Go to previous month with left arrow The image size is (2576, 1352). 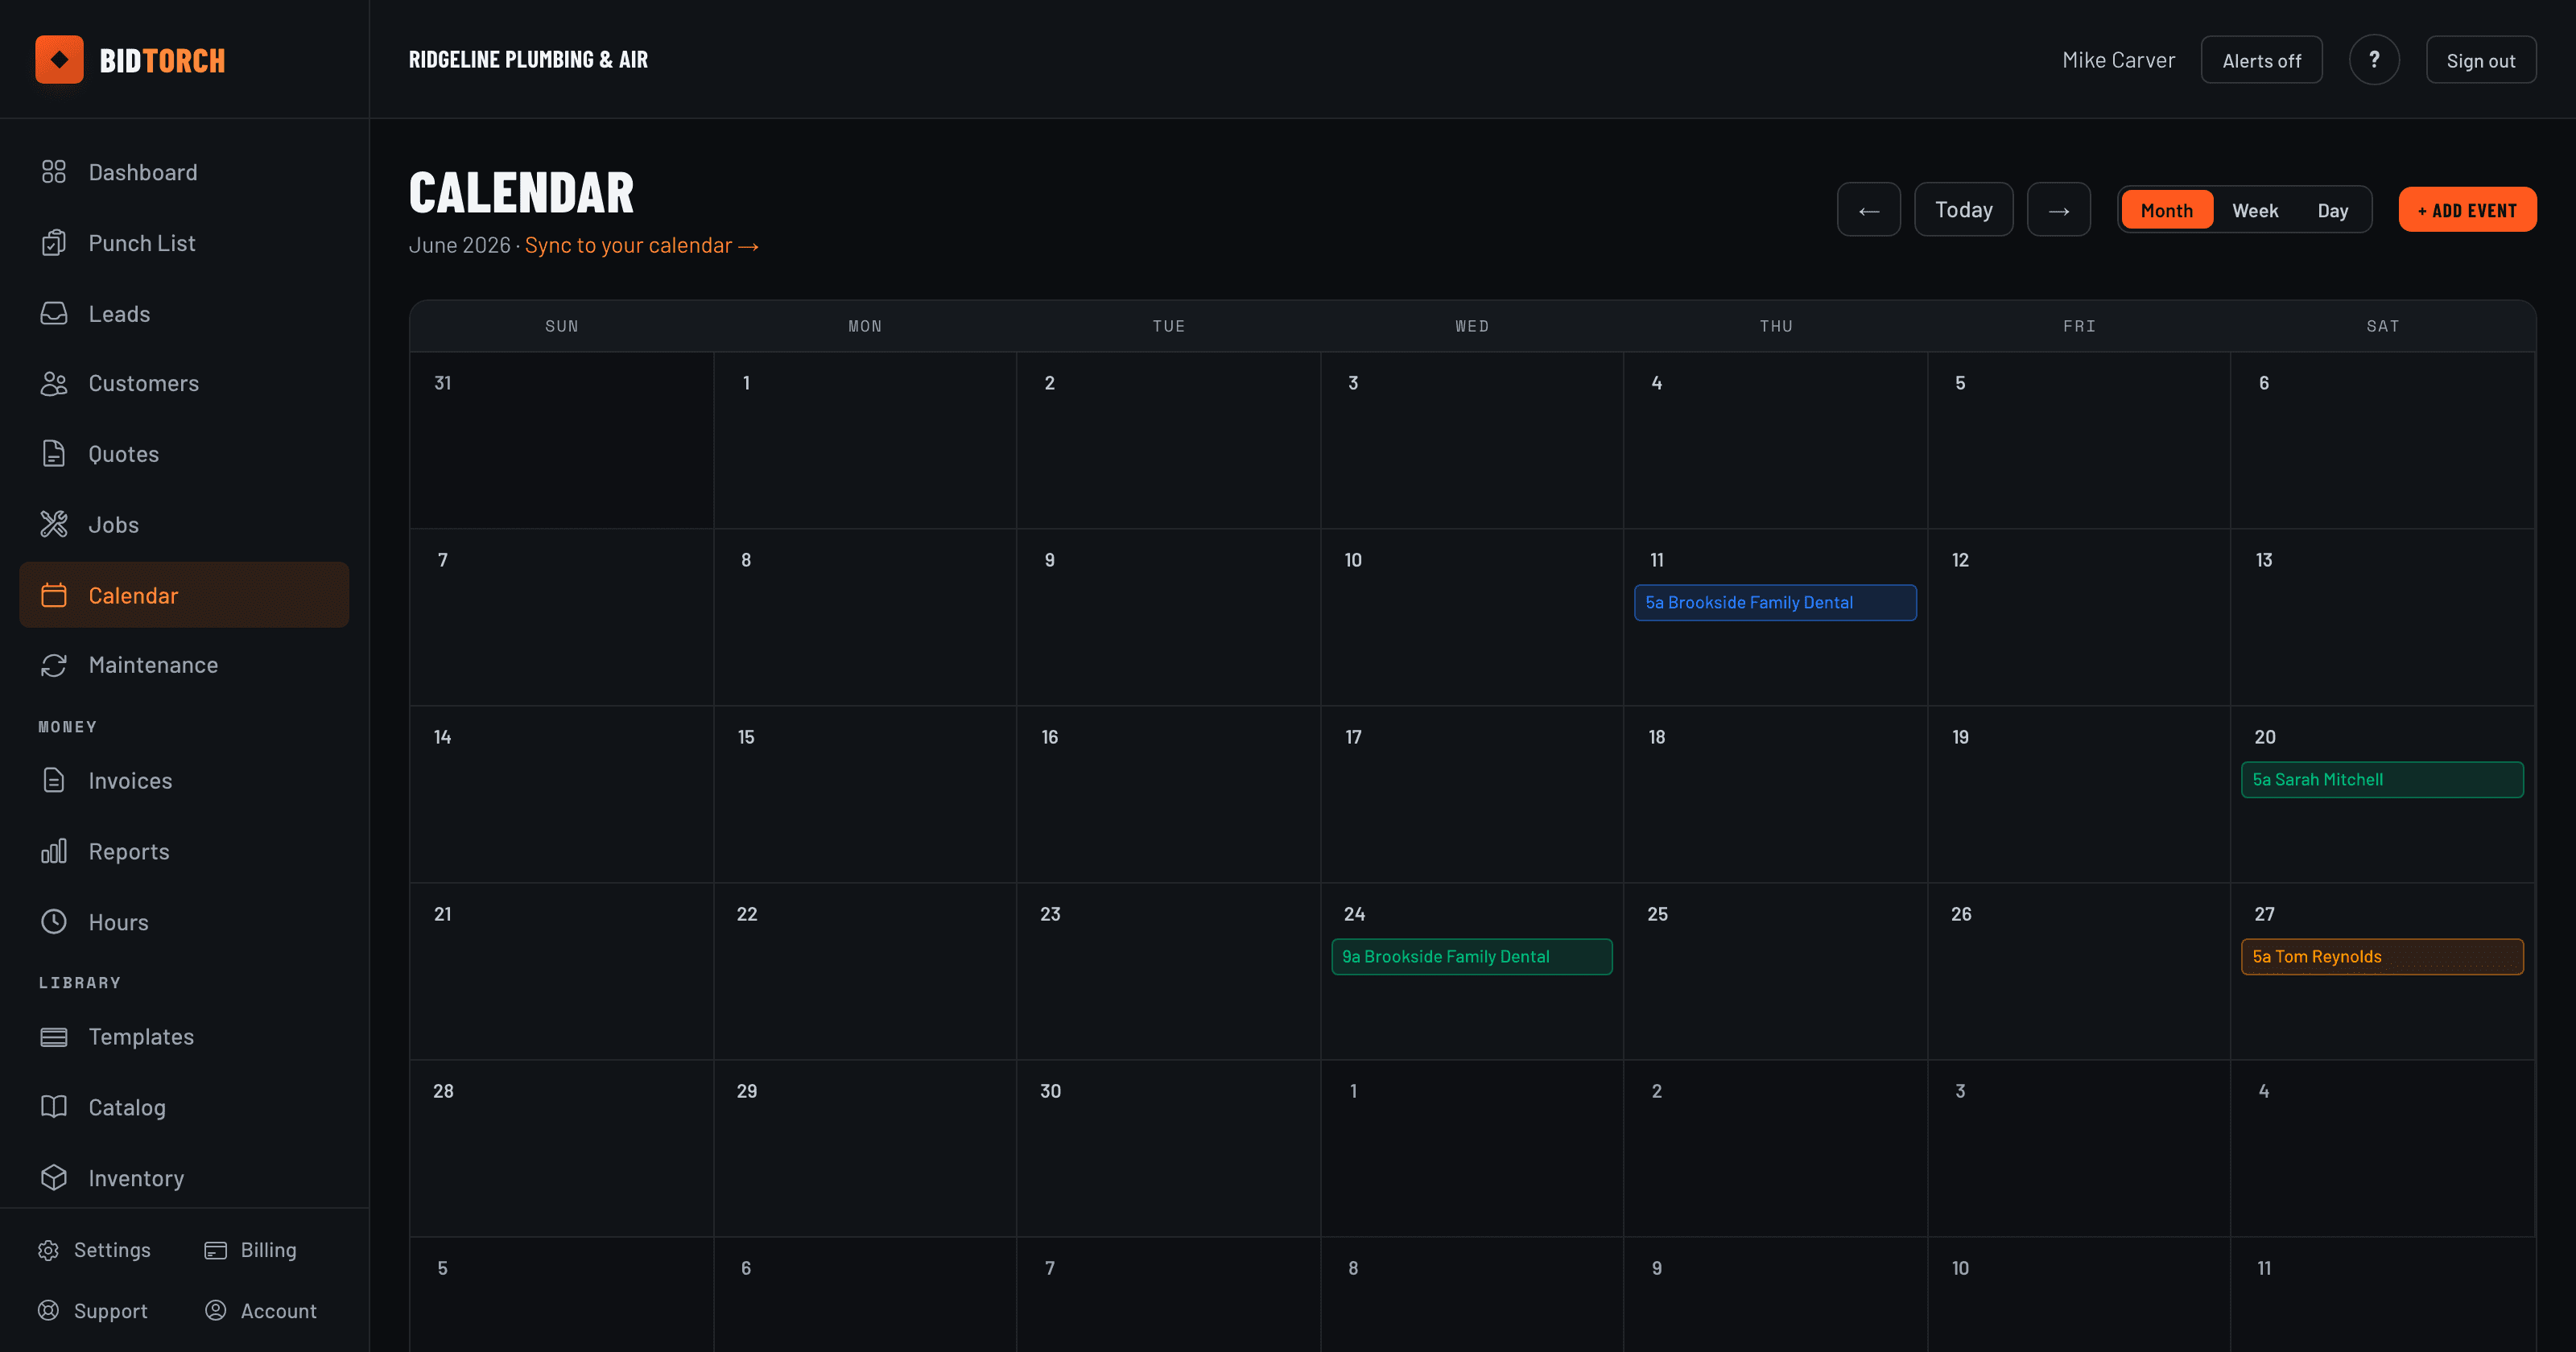pyautogui.click(x=1869, y=210)
